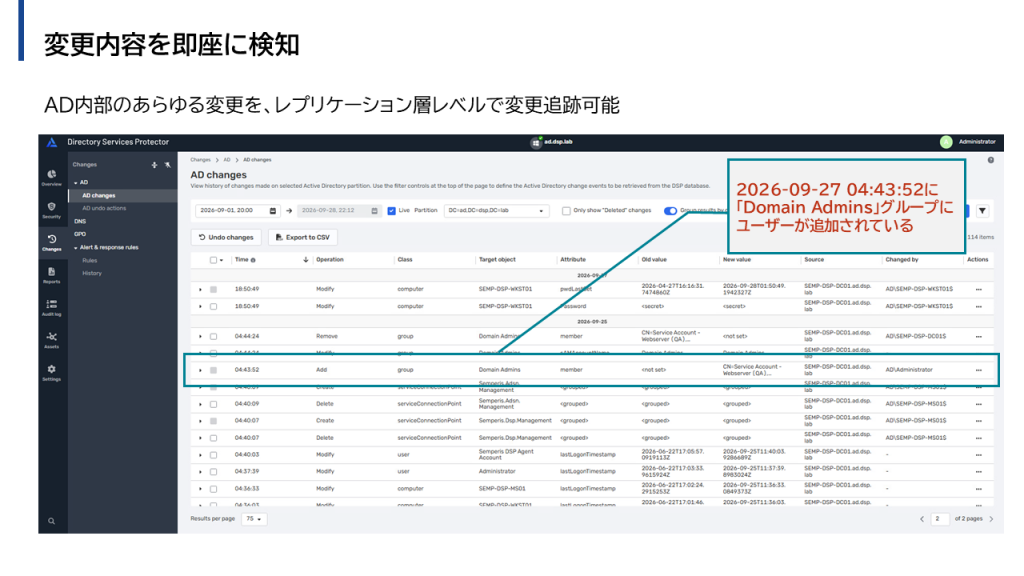
Task: Select checkbox of 04:40:03 Modify row
Action: click(x=213, y=455)
